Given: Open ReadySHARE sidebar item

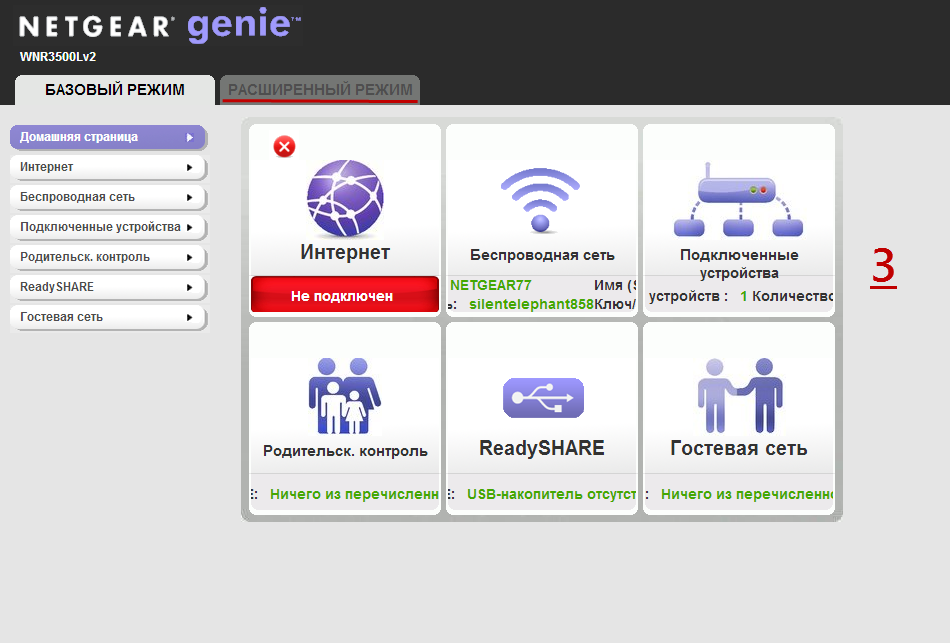Looking at the screenshot, I should 108,287.
